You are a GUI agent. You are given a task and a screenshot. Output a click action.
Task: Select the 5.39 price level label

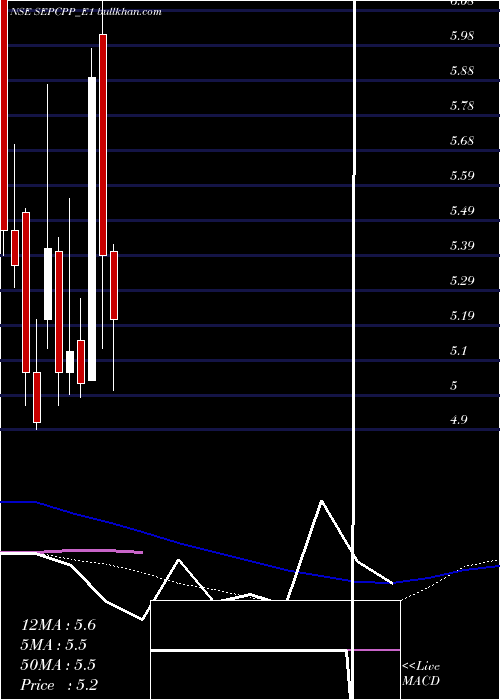pos(462,246)
